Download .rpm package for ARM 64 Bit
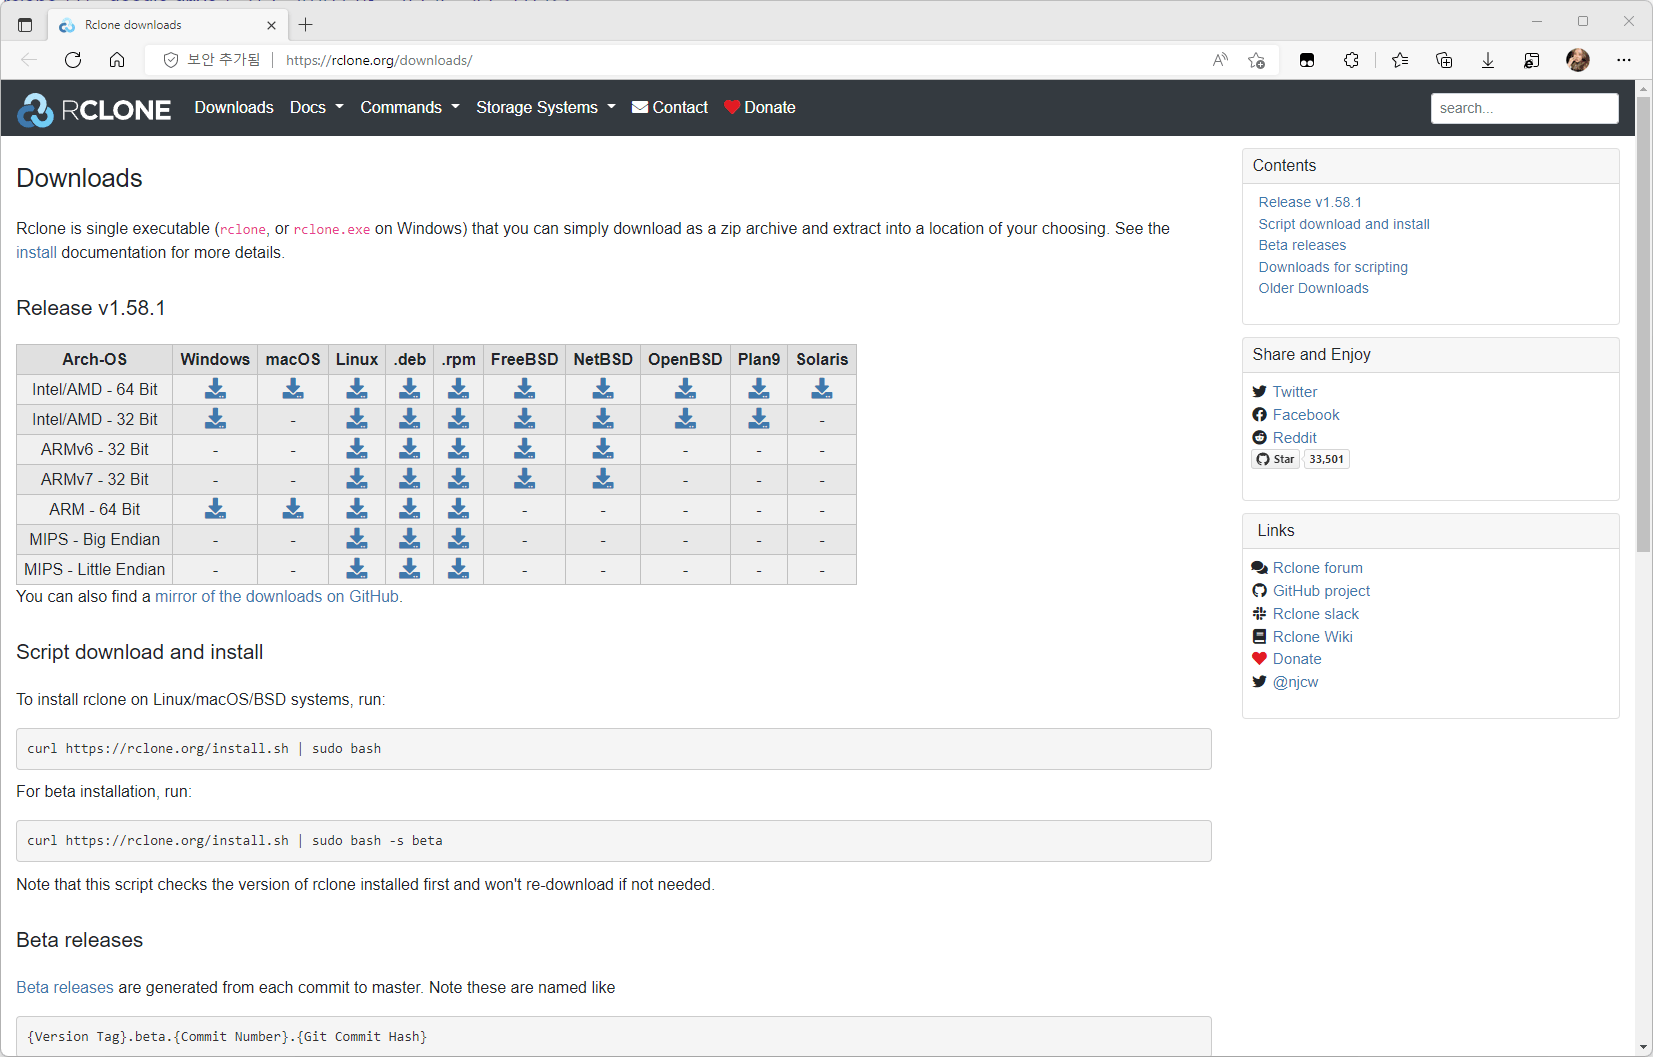 click(x=459, y=509)
